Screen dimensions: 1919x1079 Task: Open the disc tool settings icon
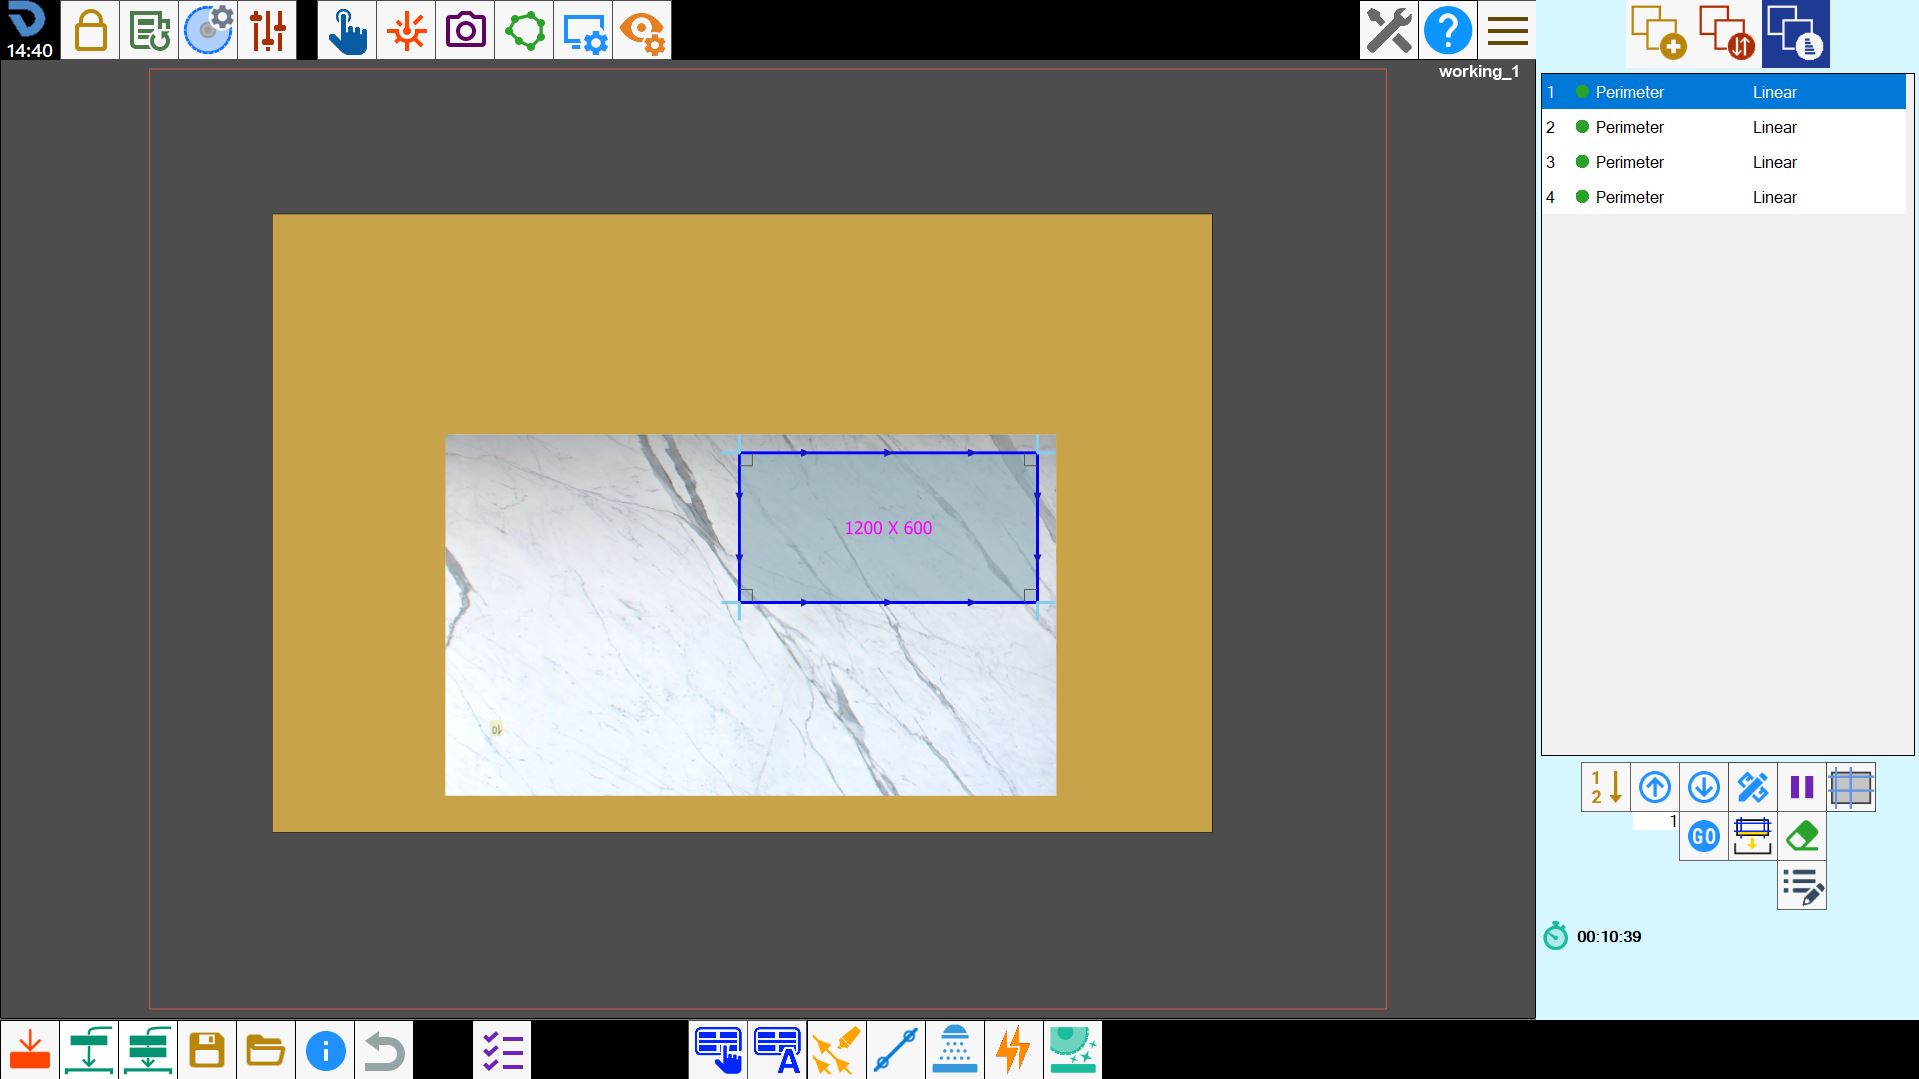click(x=208, y=30)
